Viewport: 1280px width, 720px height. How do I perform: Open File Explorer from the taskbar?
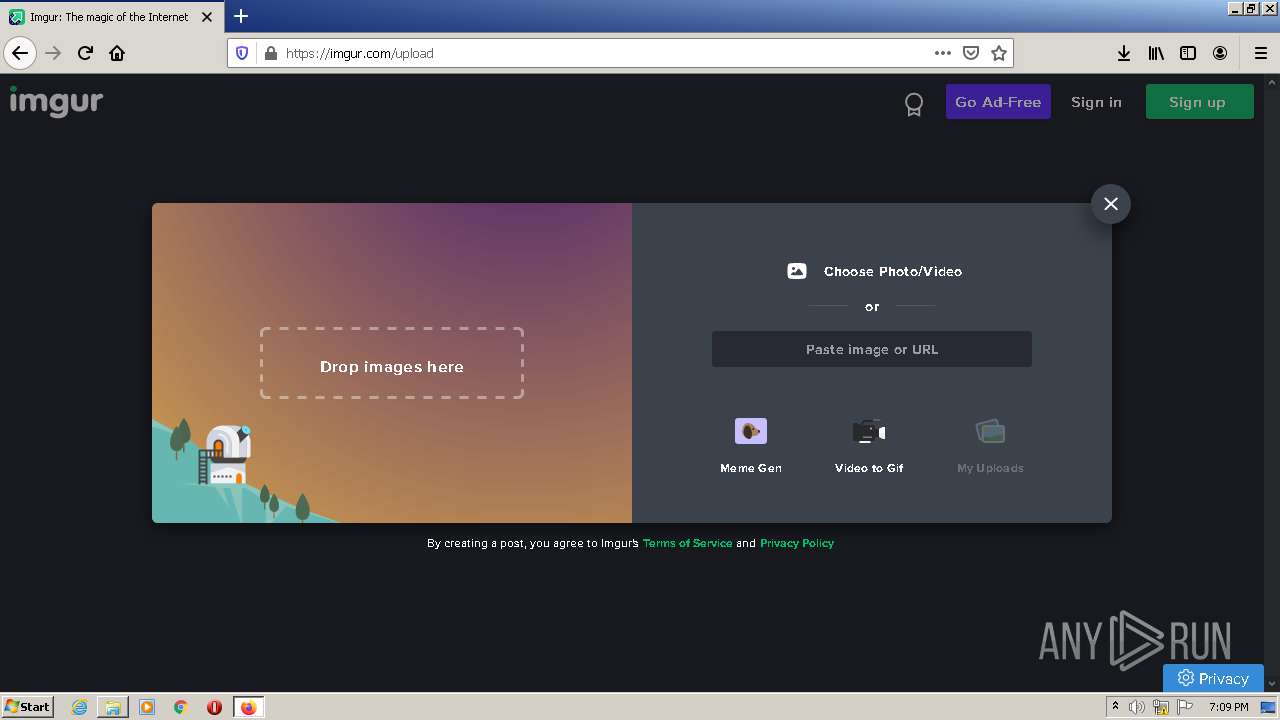pos(113,707)
